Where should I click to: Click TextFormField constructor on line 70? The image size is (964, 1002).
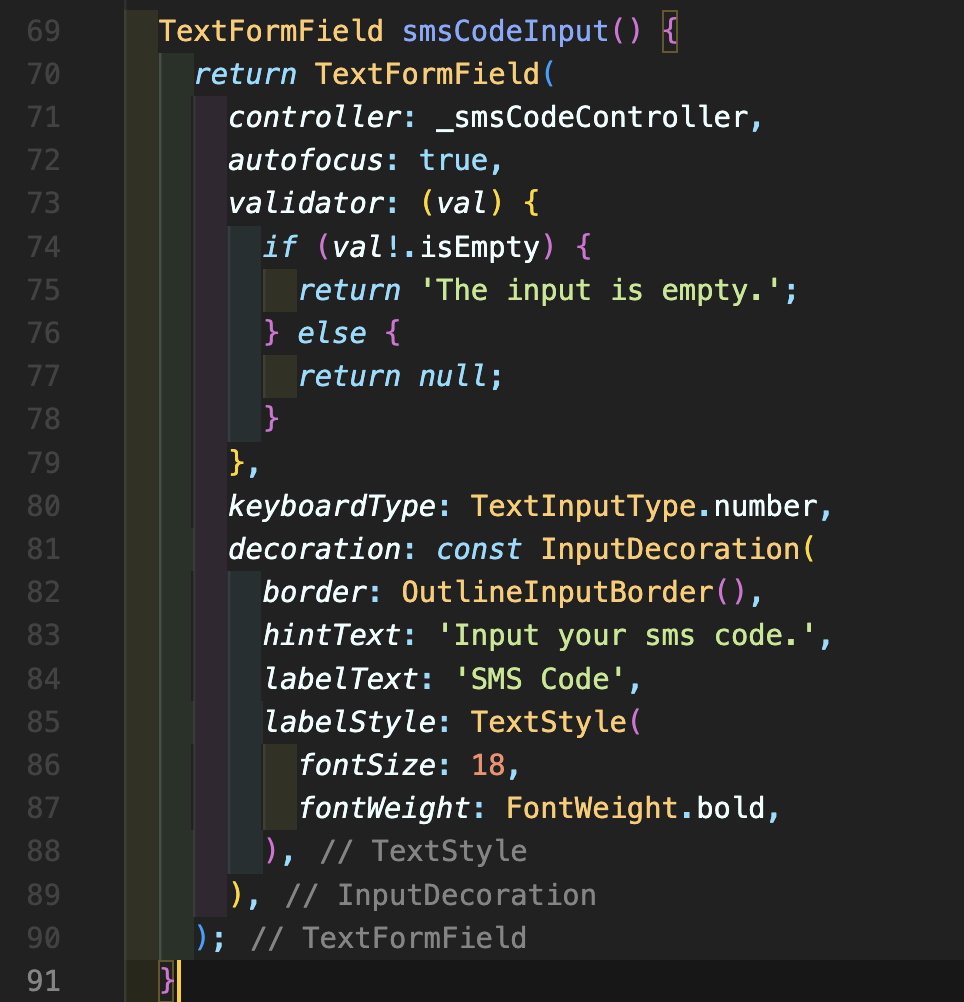(x=427, y=74)
